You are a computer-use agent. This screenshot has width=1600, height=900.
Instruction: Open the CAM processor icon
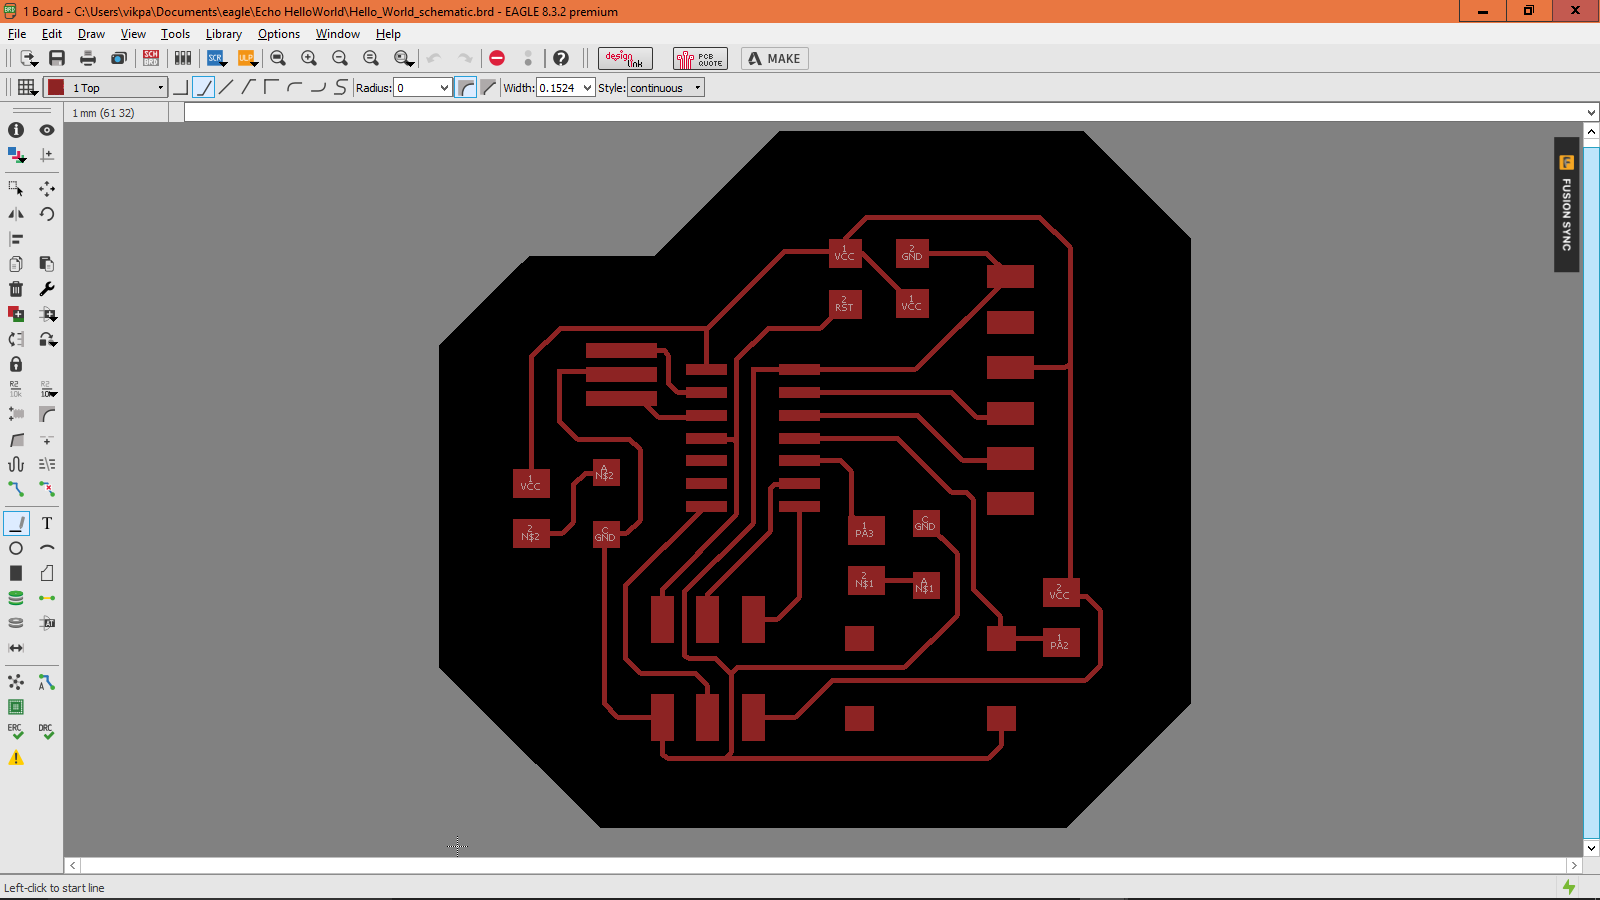pyautogui.click(x=119, y=58)
